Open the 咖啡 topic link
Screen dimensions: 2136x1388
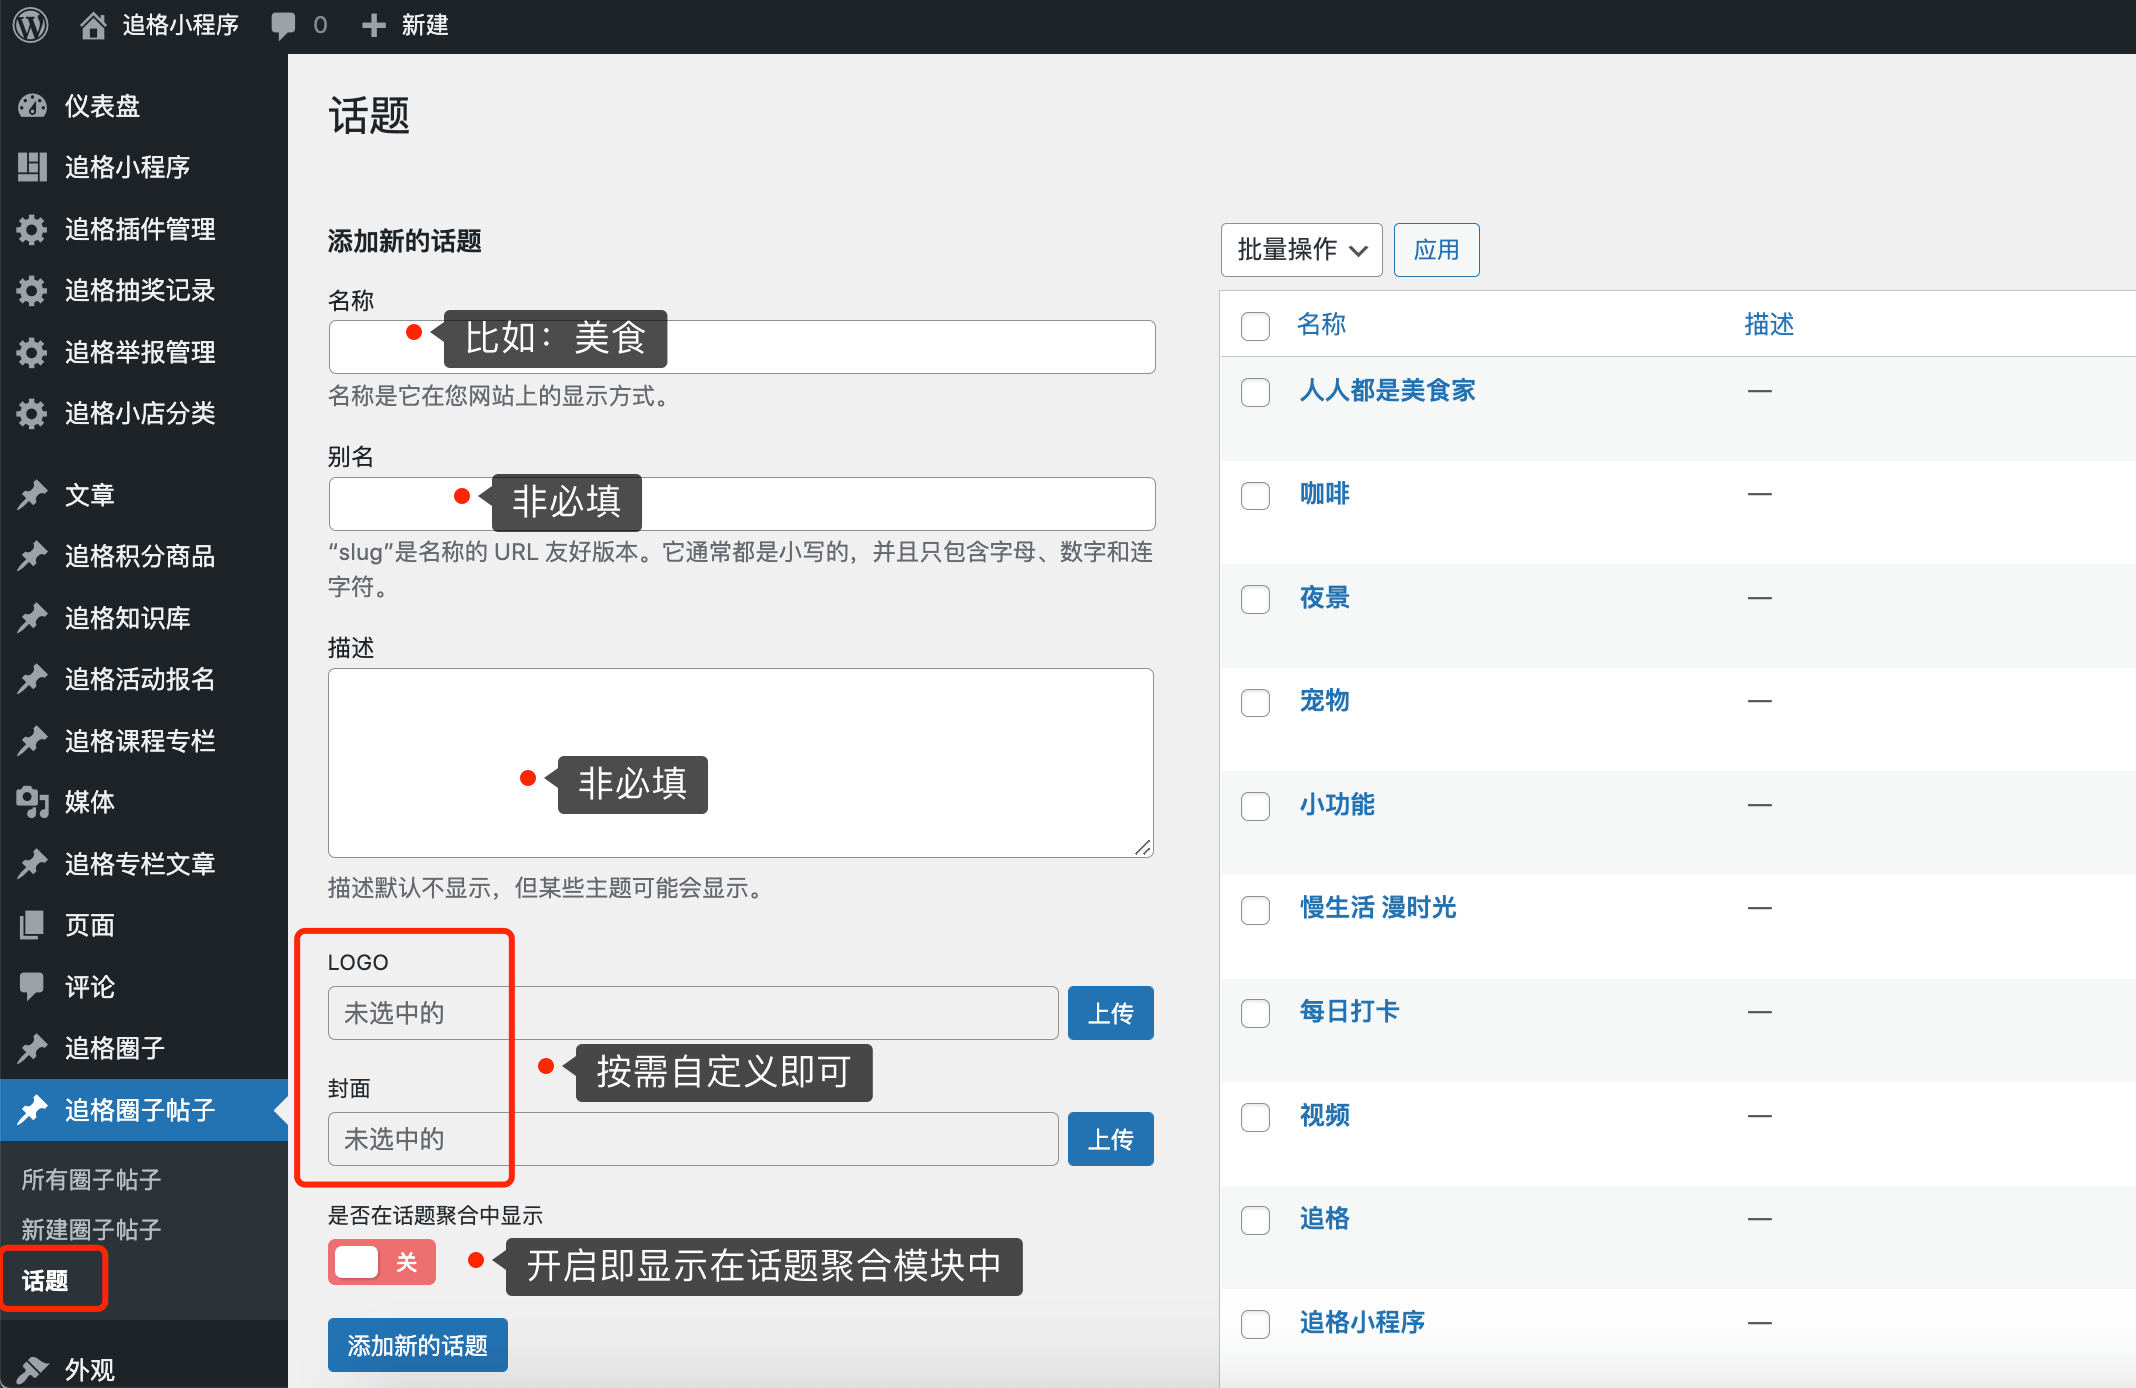1325,493
